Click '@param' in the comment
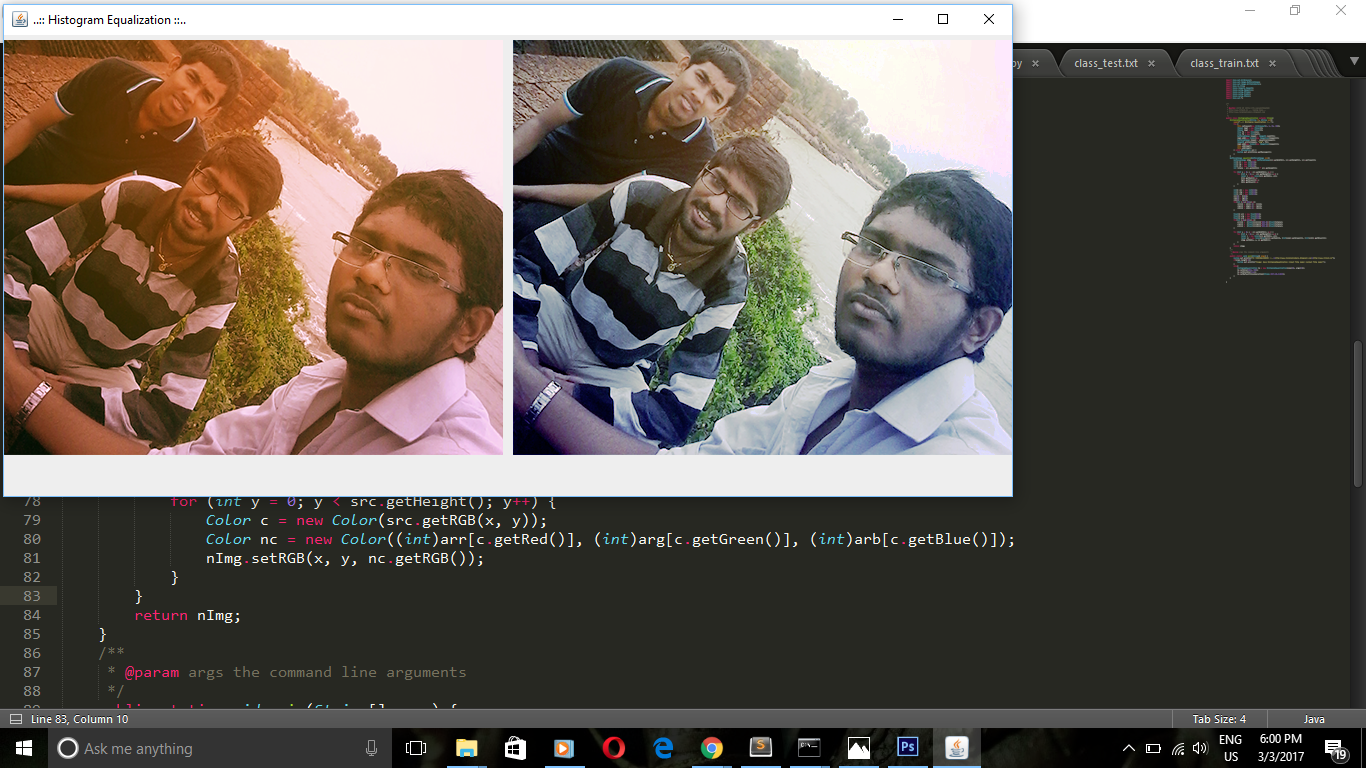Image resolution: width=1366 pixels, height=768 pixels. pyautogui.click(x=152, y=672)
